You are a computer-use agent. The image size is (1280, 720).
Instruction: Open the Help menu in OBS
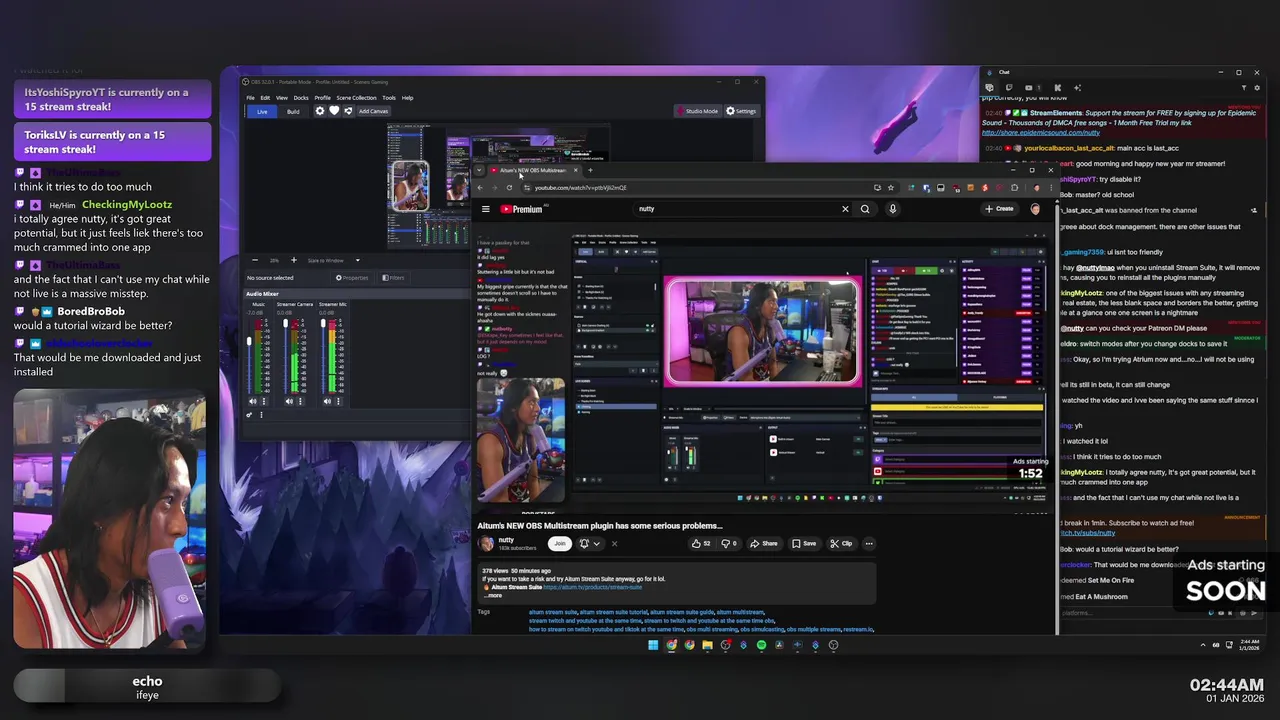point(408,98)
